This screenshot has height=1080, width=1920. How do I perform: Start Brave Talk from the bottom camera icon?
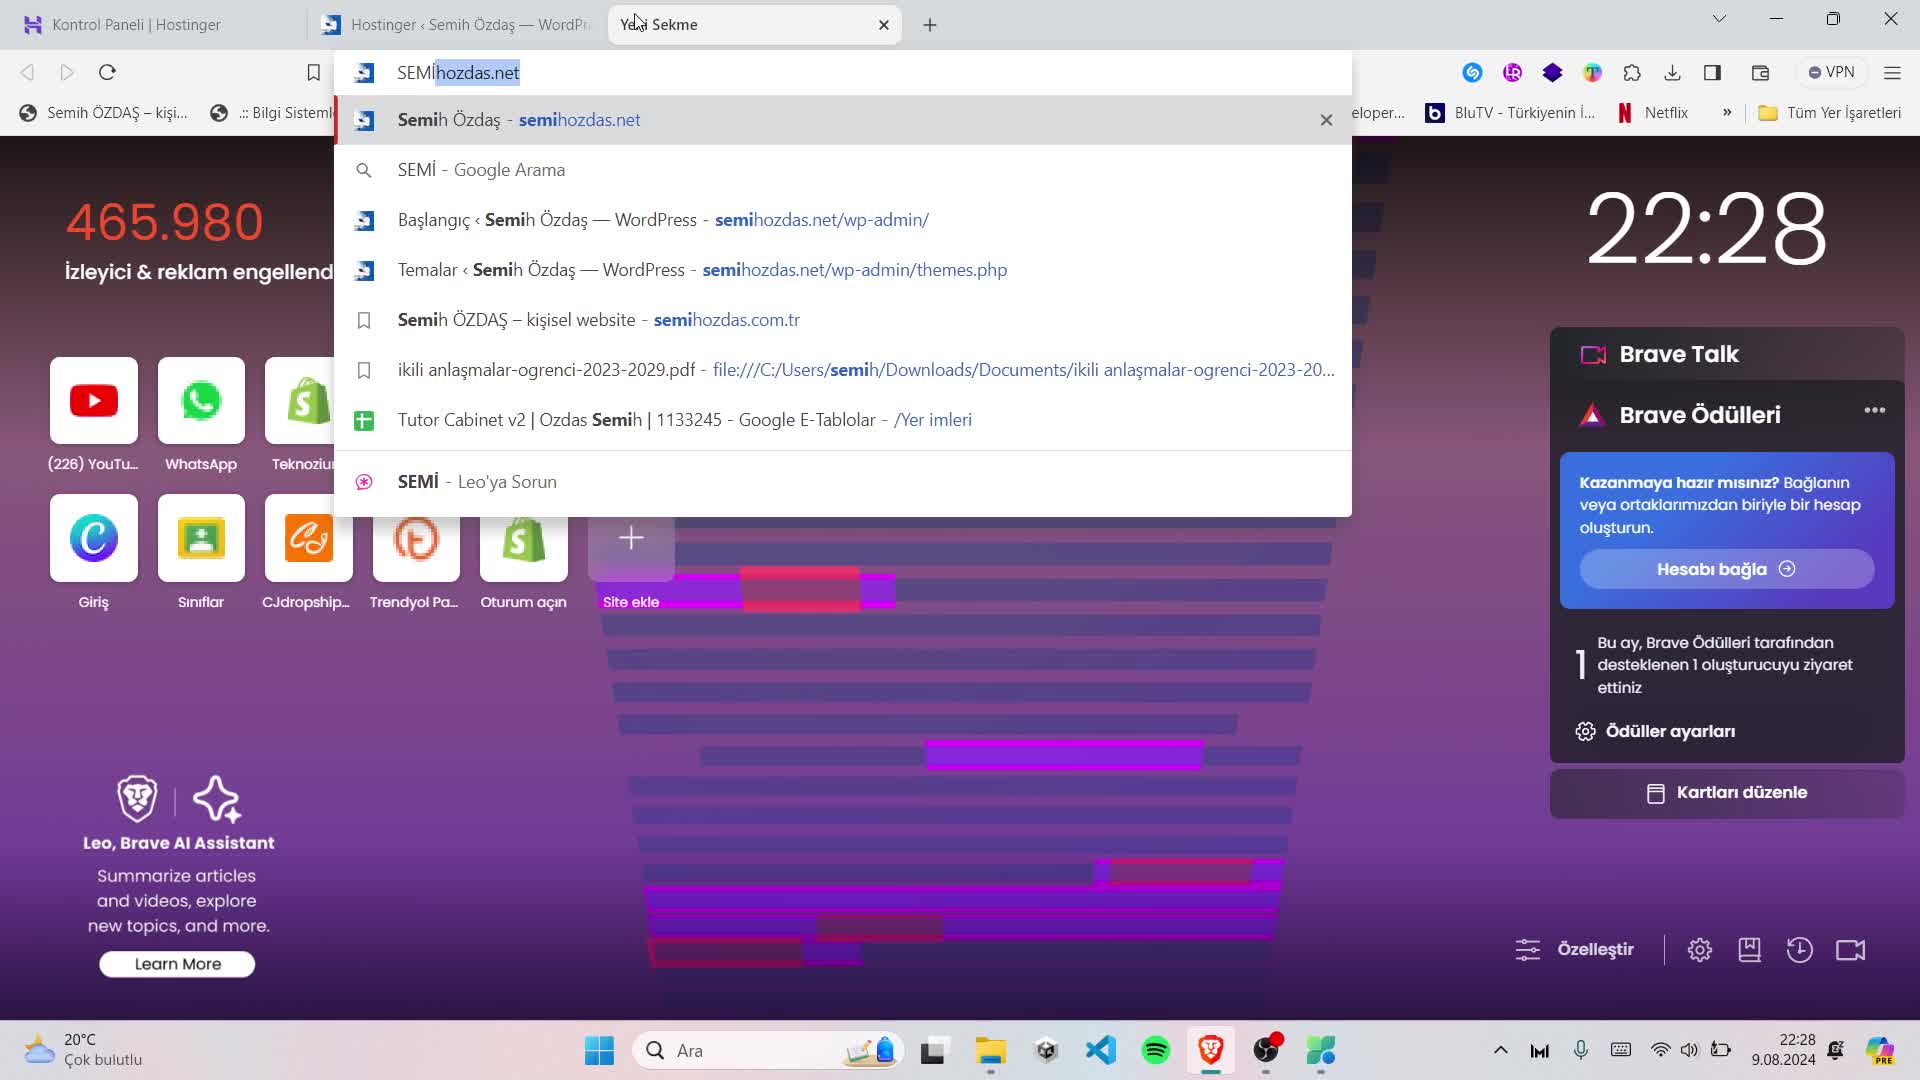pyautogui.click(x=1850, y=950)
